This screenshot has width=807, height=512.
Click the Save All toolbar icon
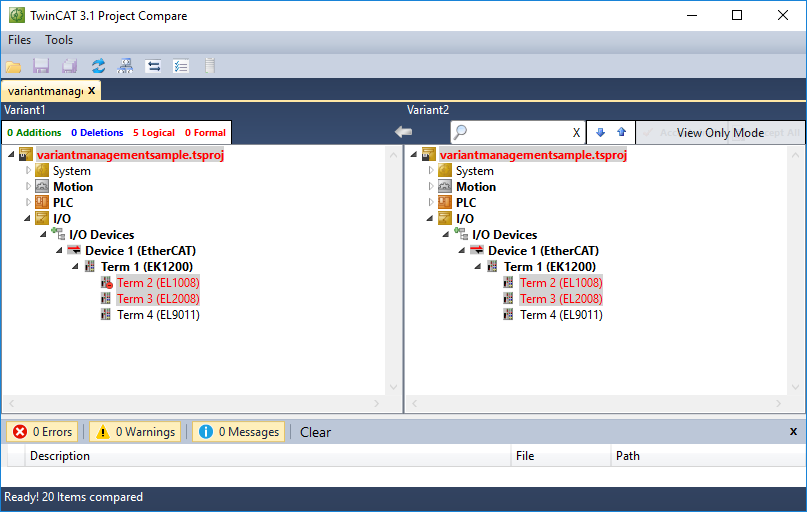69,66
